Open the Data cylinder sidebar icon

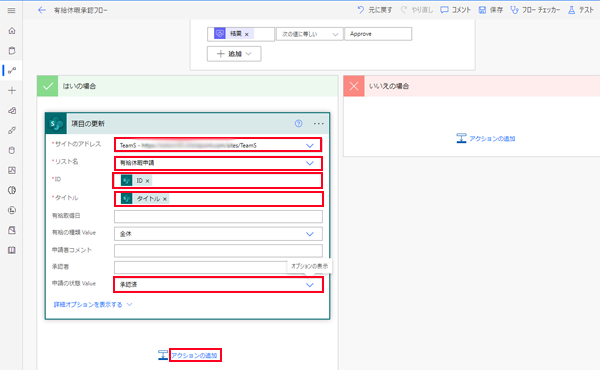click(x=12, y=150)
